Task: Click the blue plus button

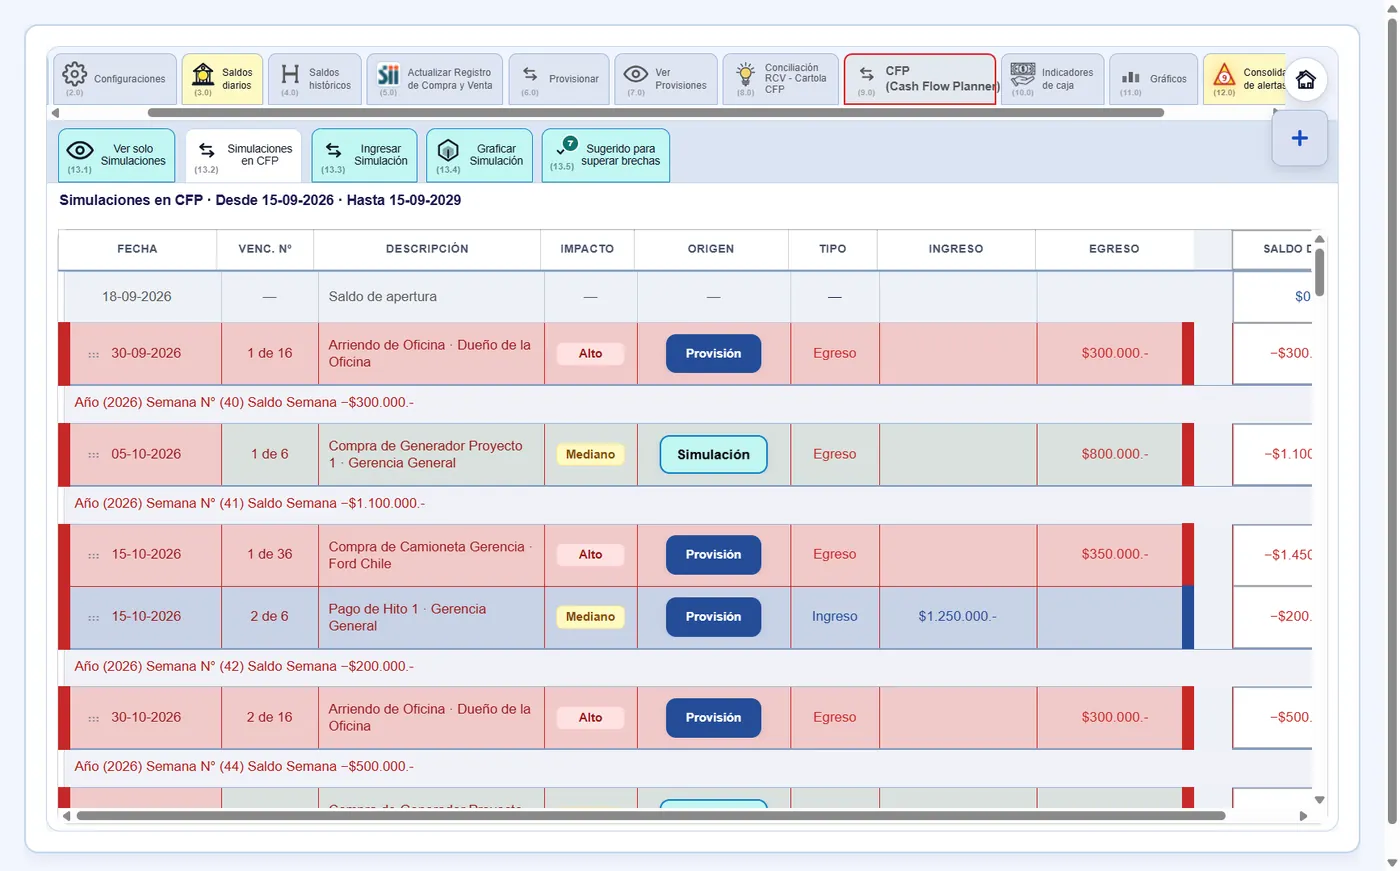Action: coord(1300,138)
